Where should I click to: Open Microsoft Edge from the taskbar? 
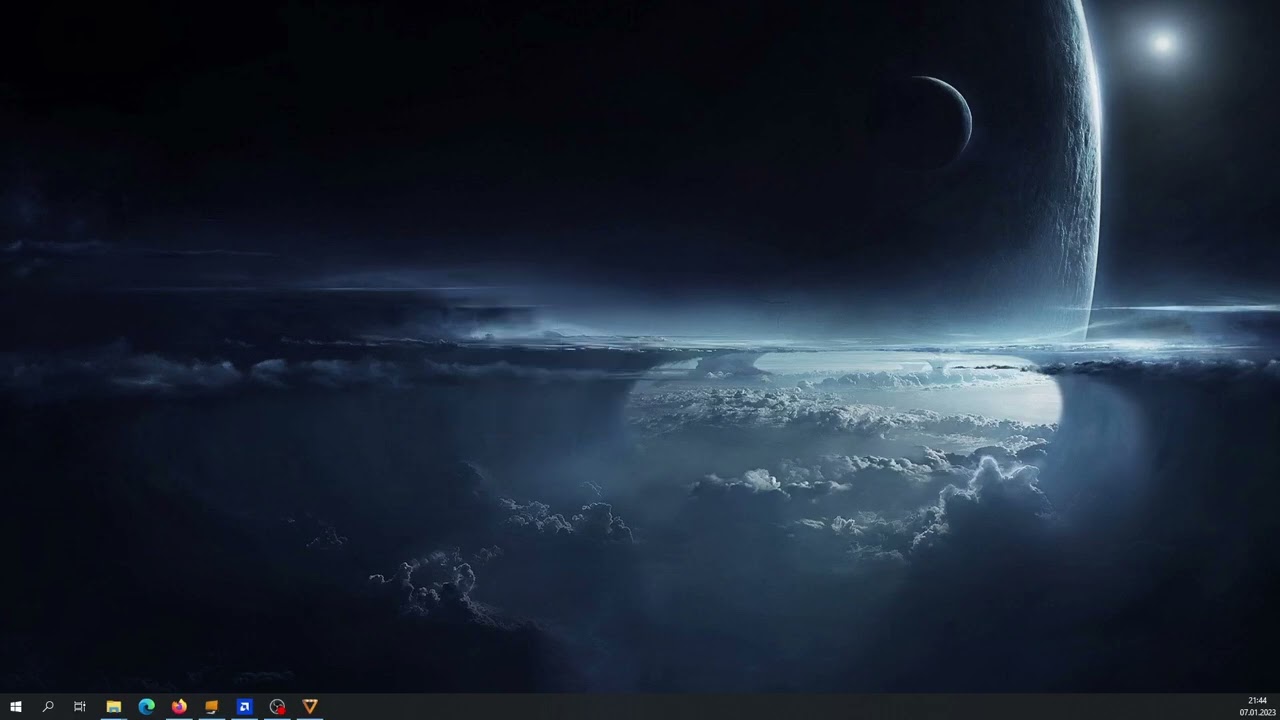pyautogui.click(x=146, y=706)
